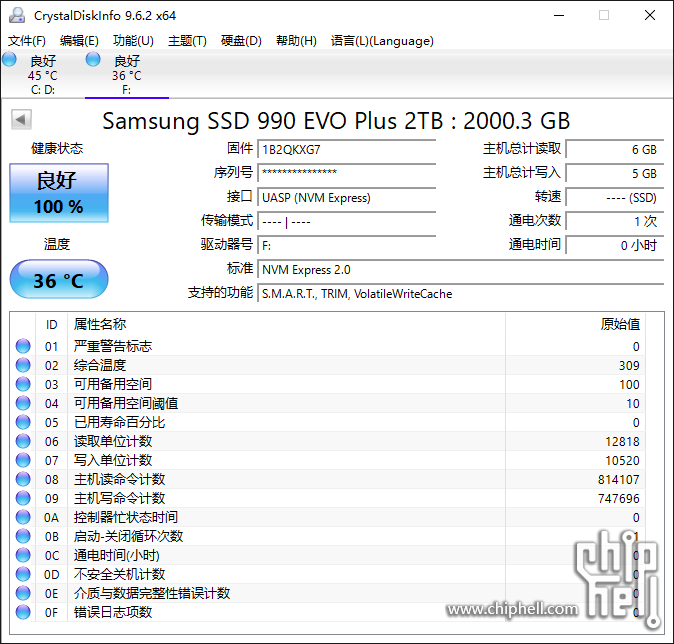Screen dimensions: 674x644
Task: Click the 良好 100 % health status button
Action: (59, 193)
